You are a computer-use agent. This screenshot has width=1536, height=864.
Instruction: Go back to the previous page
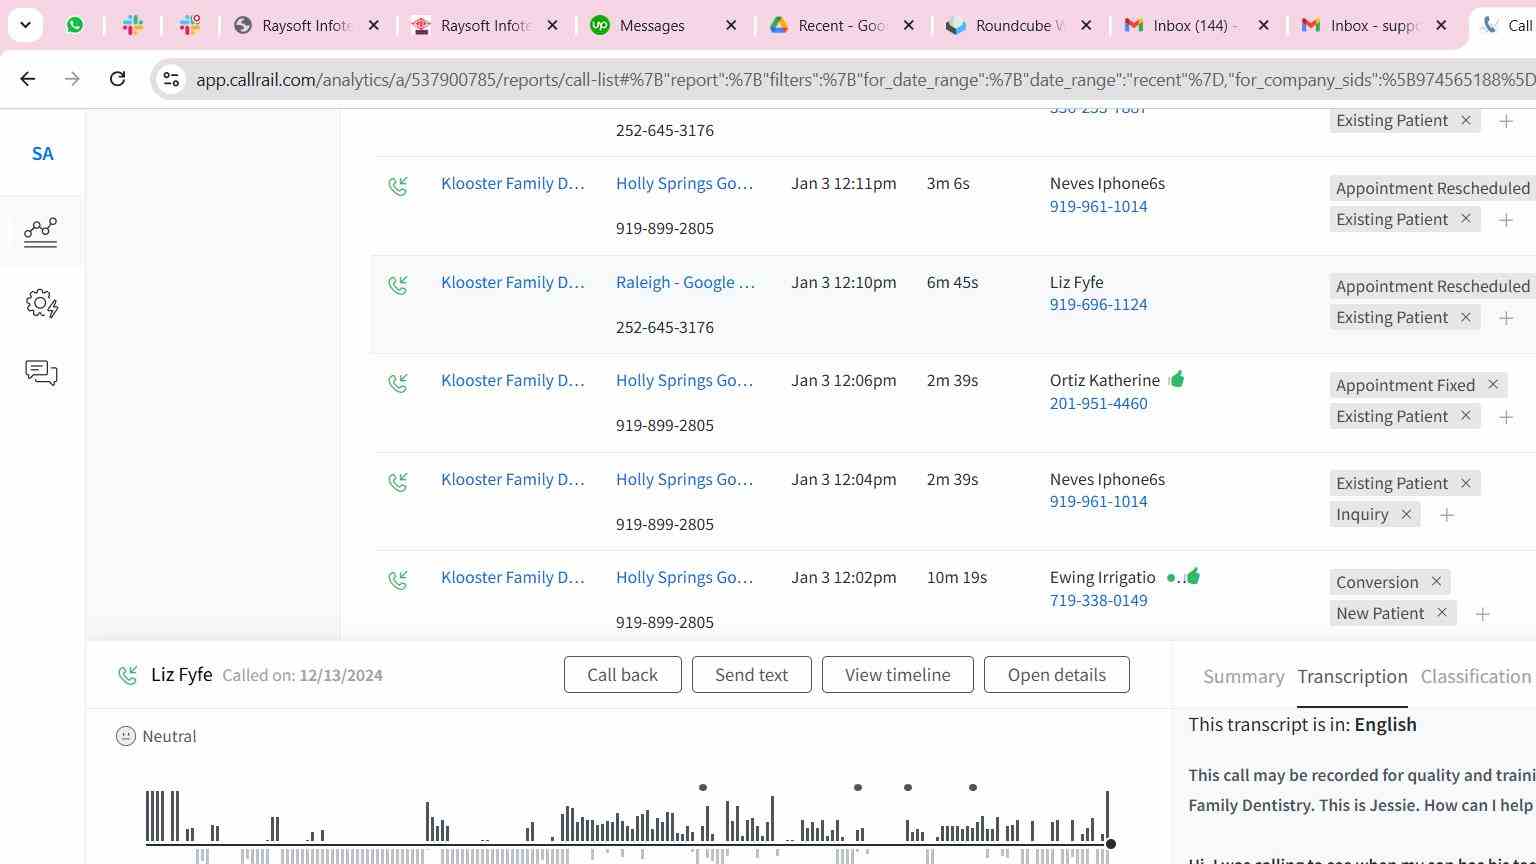pyautogui.click(x=28, y=79)
